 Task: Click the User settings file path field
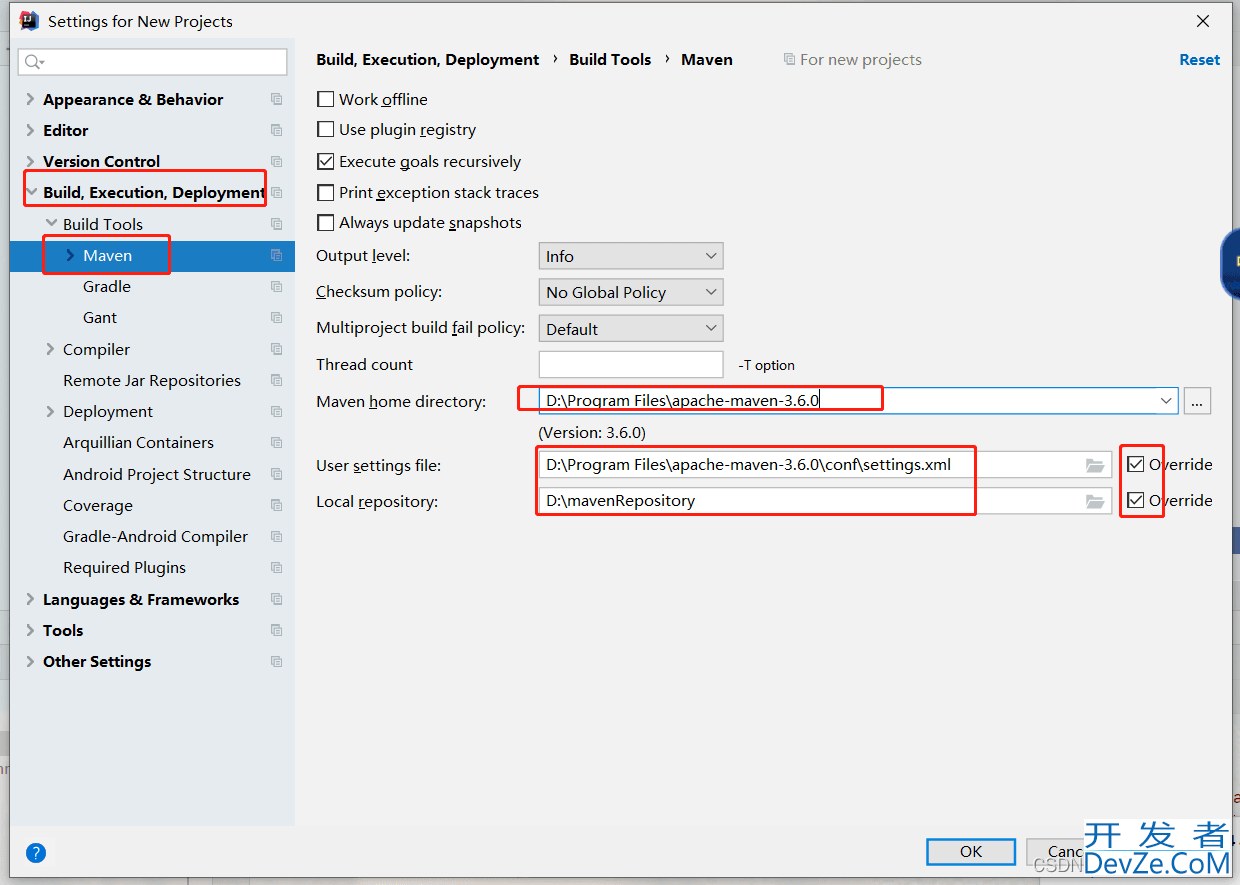[825, 465]
